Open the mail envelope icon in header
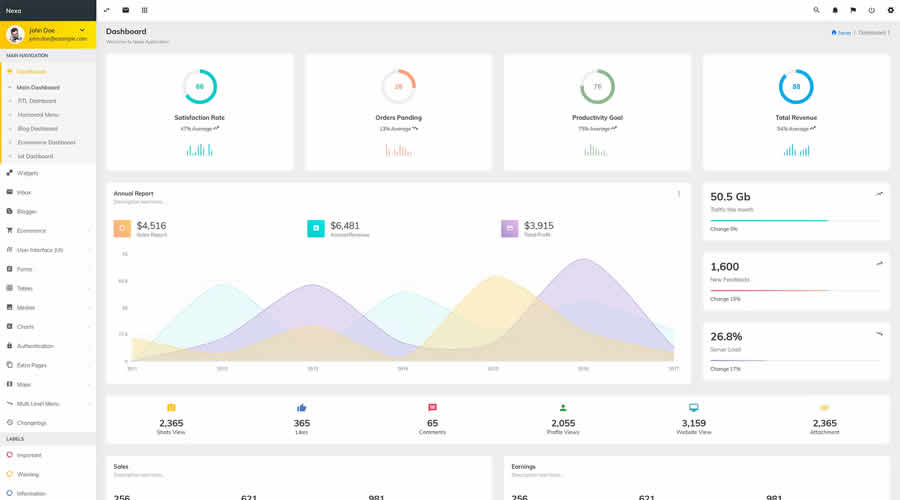This screenshot has height=500, width=900. click(125, 10)
